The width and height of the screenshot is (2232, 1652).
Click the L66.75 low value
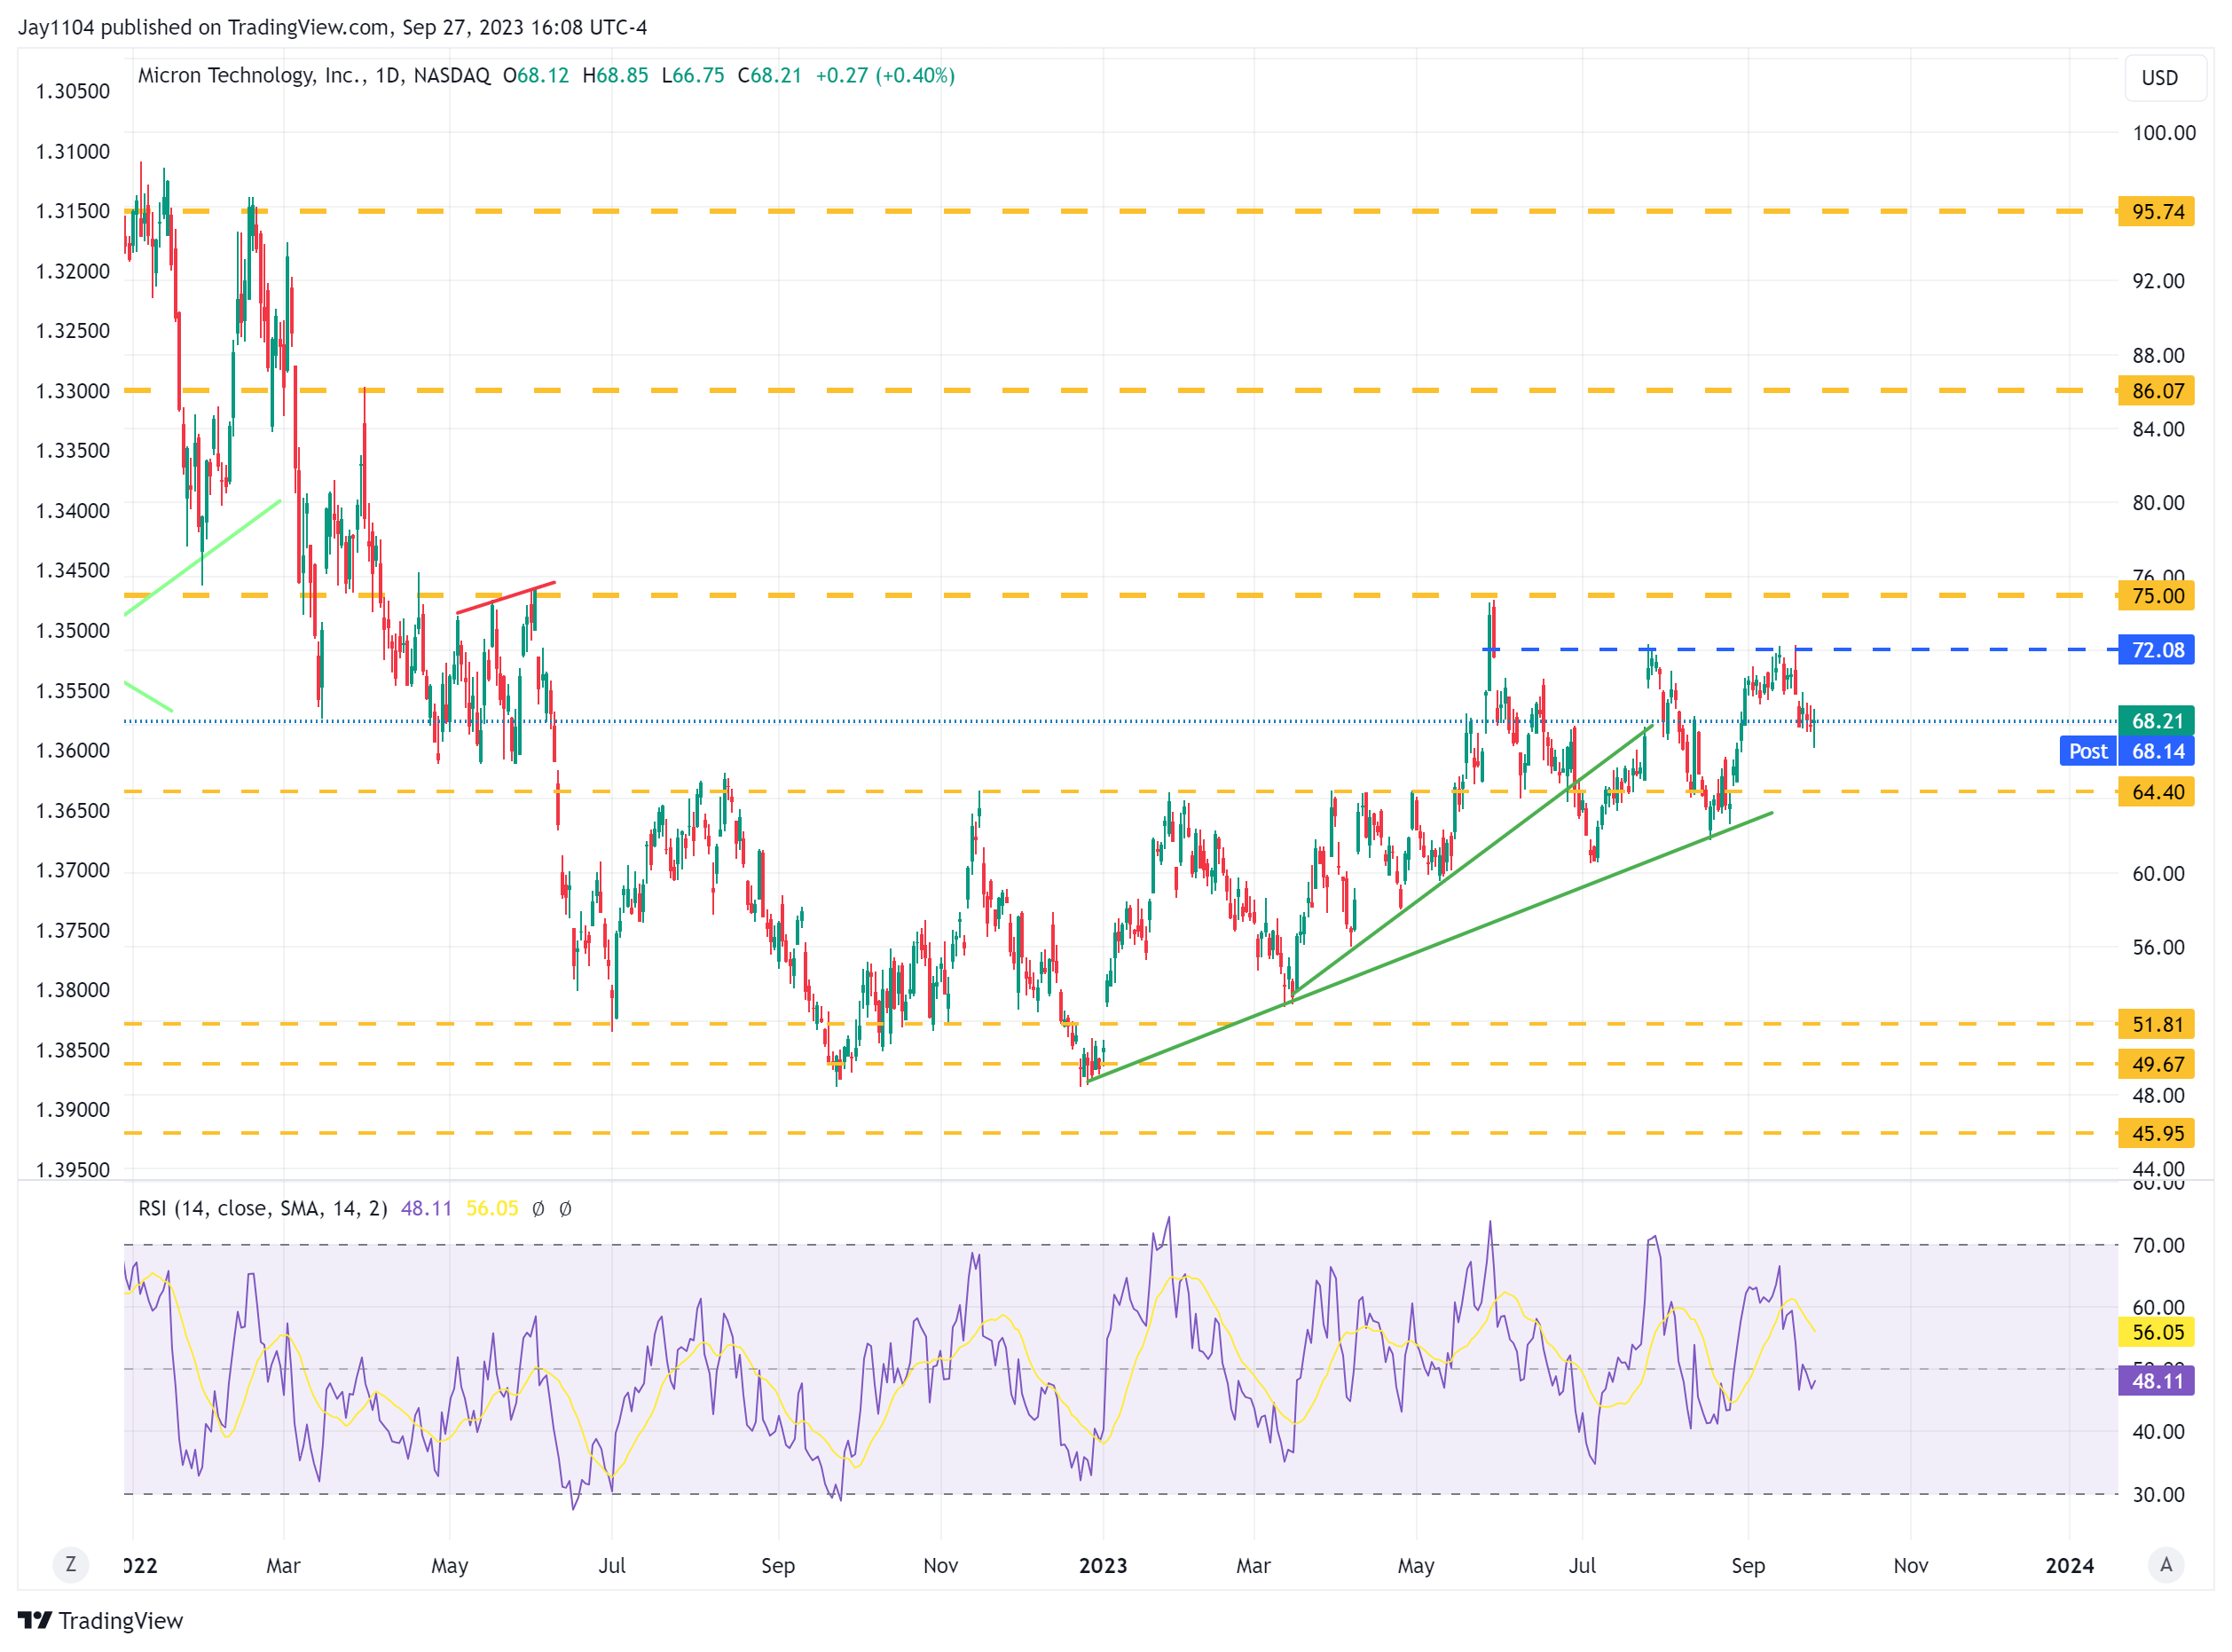click(693, 76)
